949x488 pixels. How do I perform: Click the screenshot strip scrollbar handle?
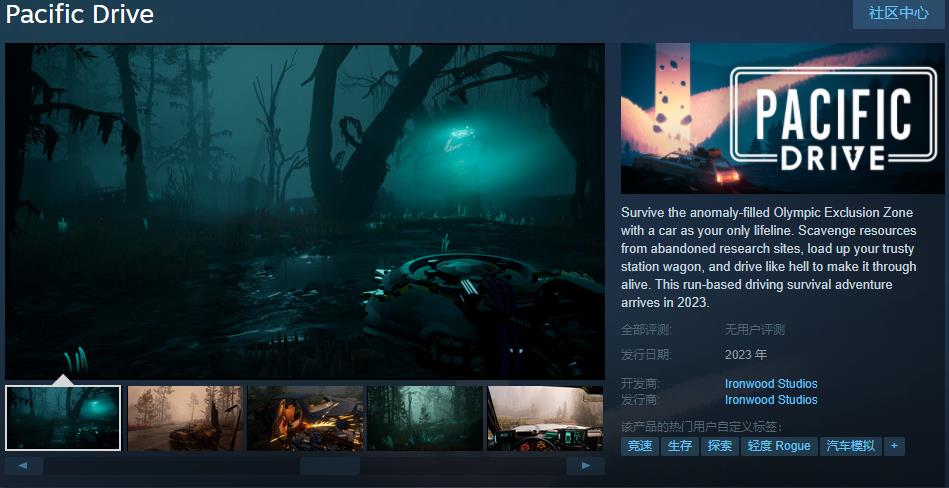pos(329,466)
